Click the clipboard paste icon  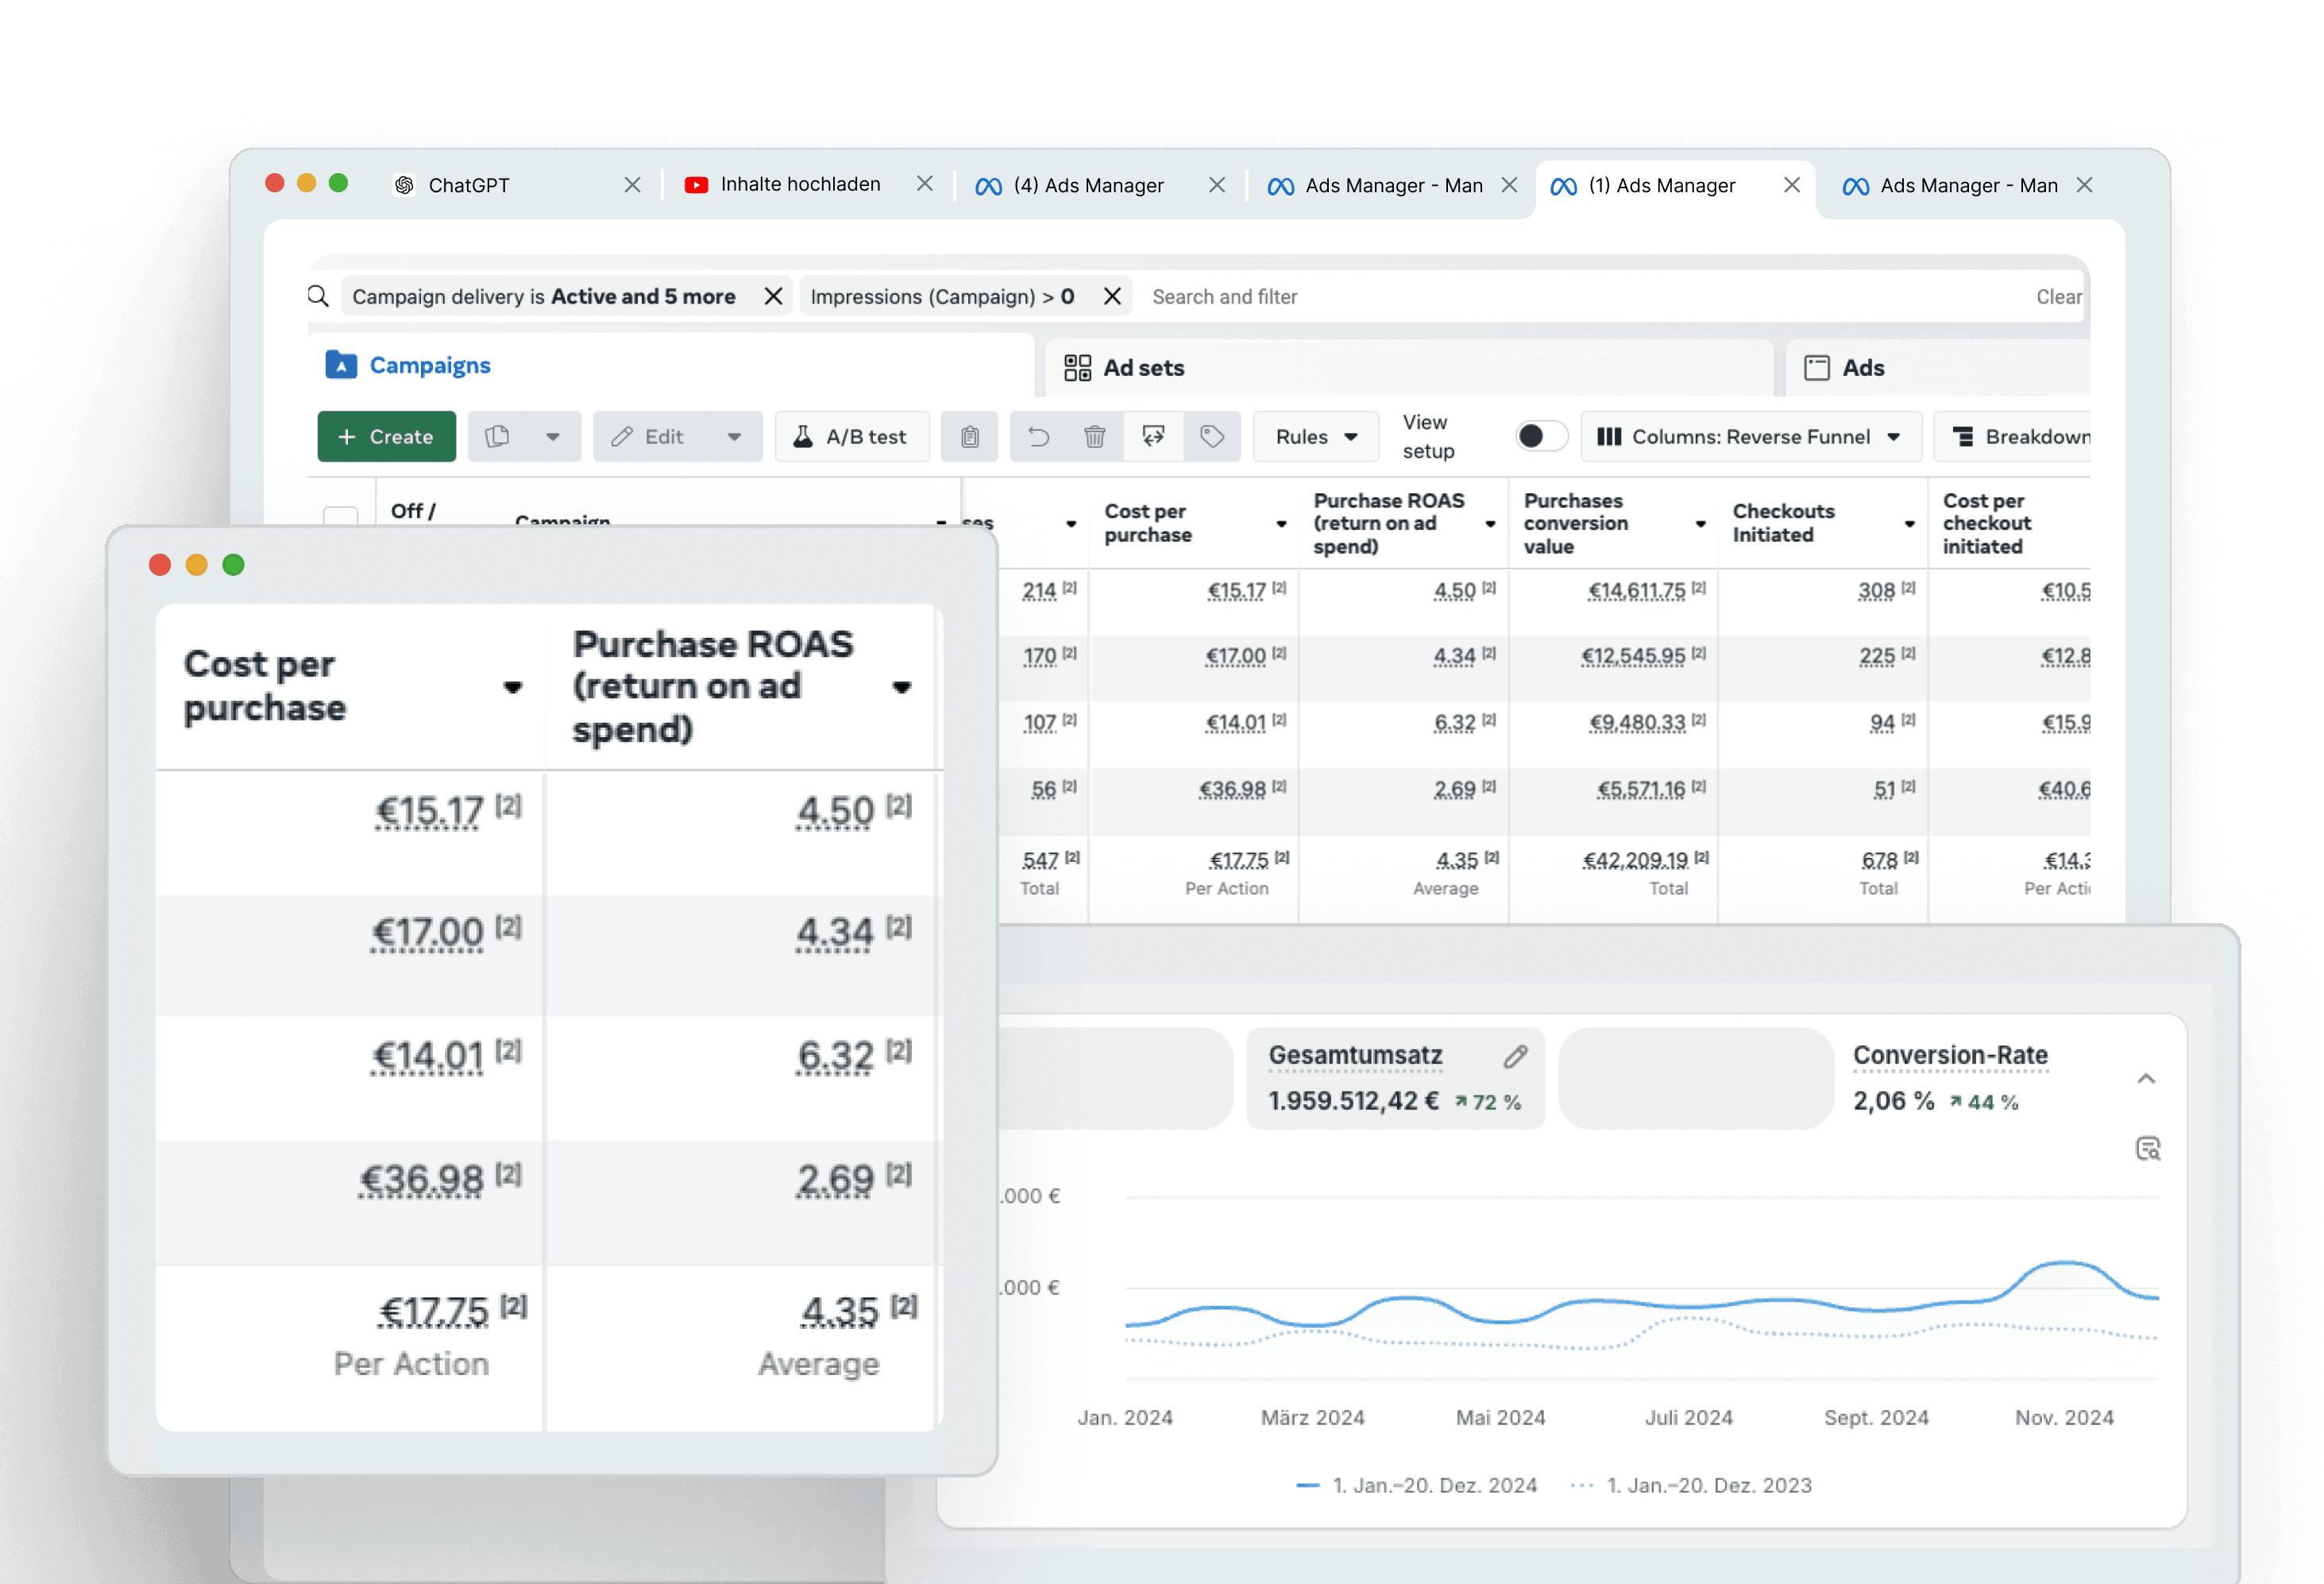point(969,437)
